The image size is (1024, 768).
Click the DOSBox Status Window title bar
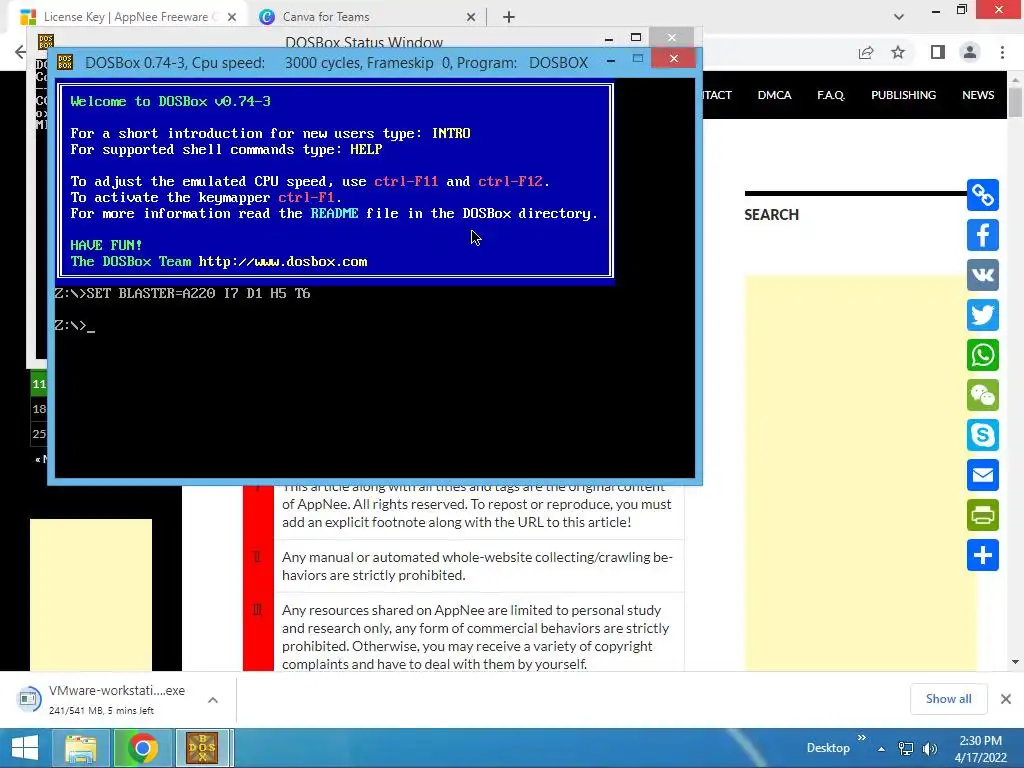(x=364, y=42)
